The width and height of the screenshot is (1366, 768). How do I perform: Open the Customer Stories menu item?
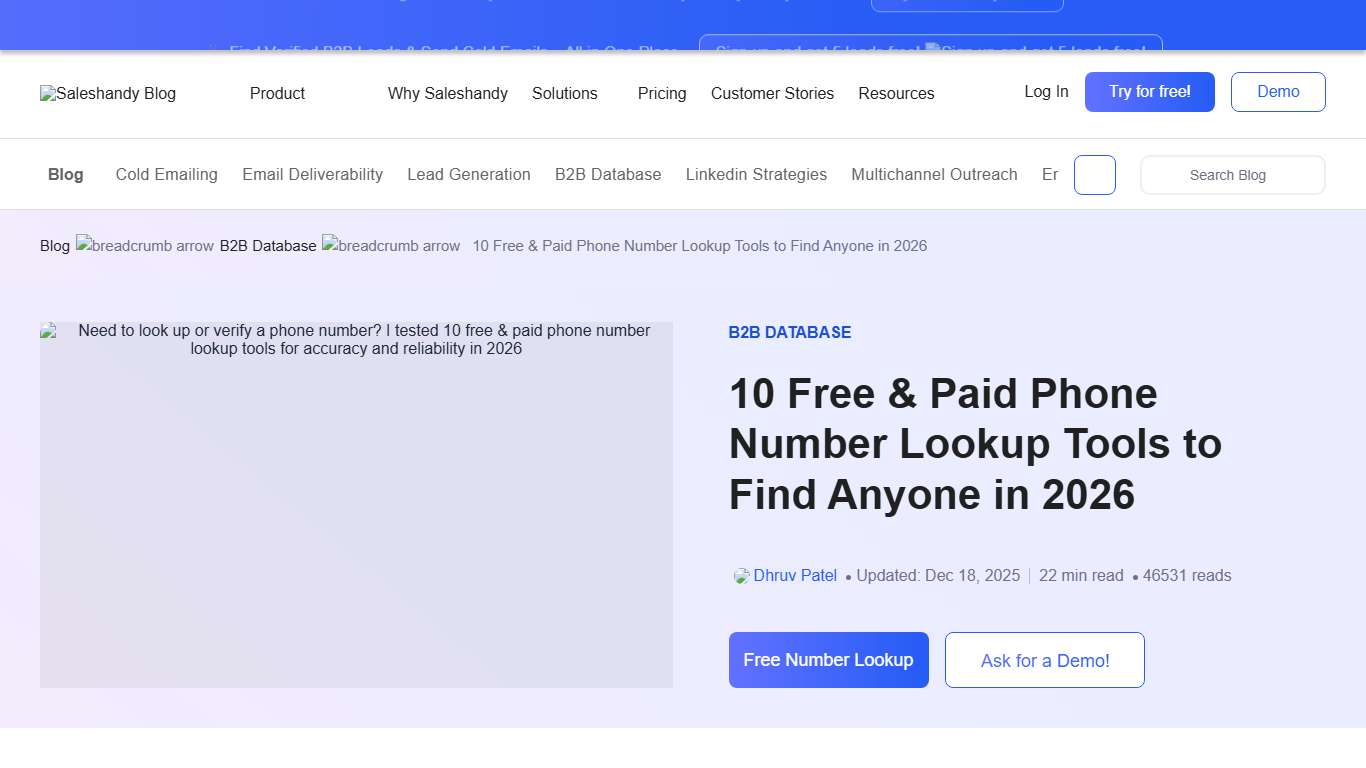coord(772,93)
